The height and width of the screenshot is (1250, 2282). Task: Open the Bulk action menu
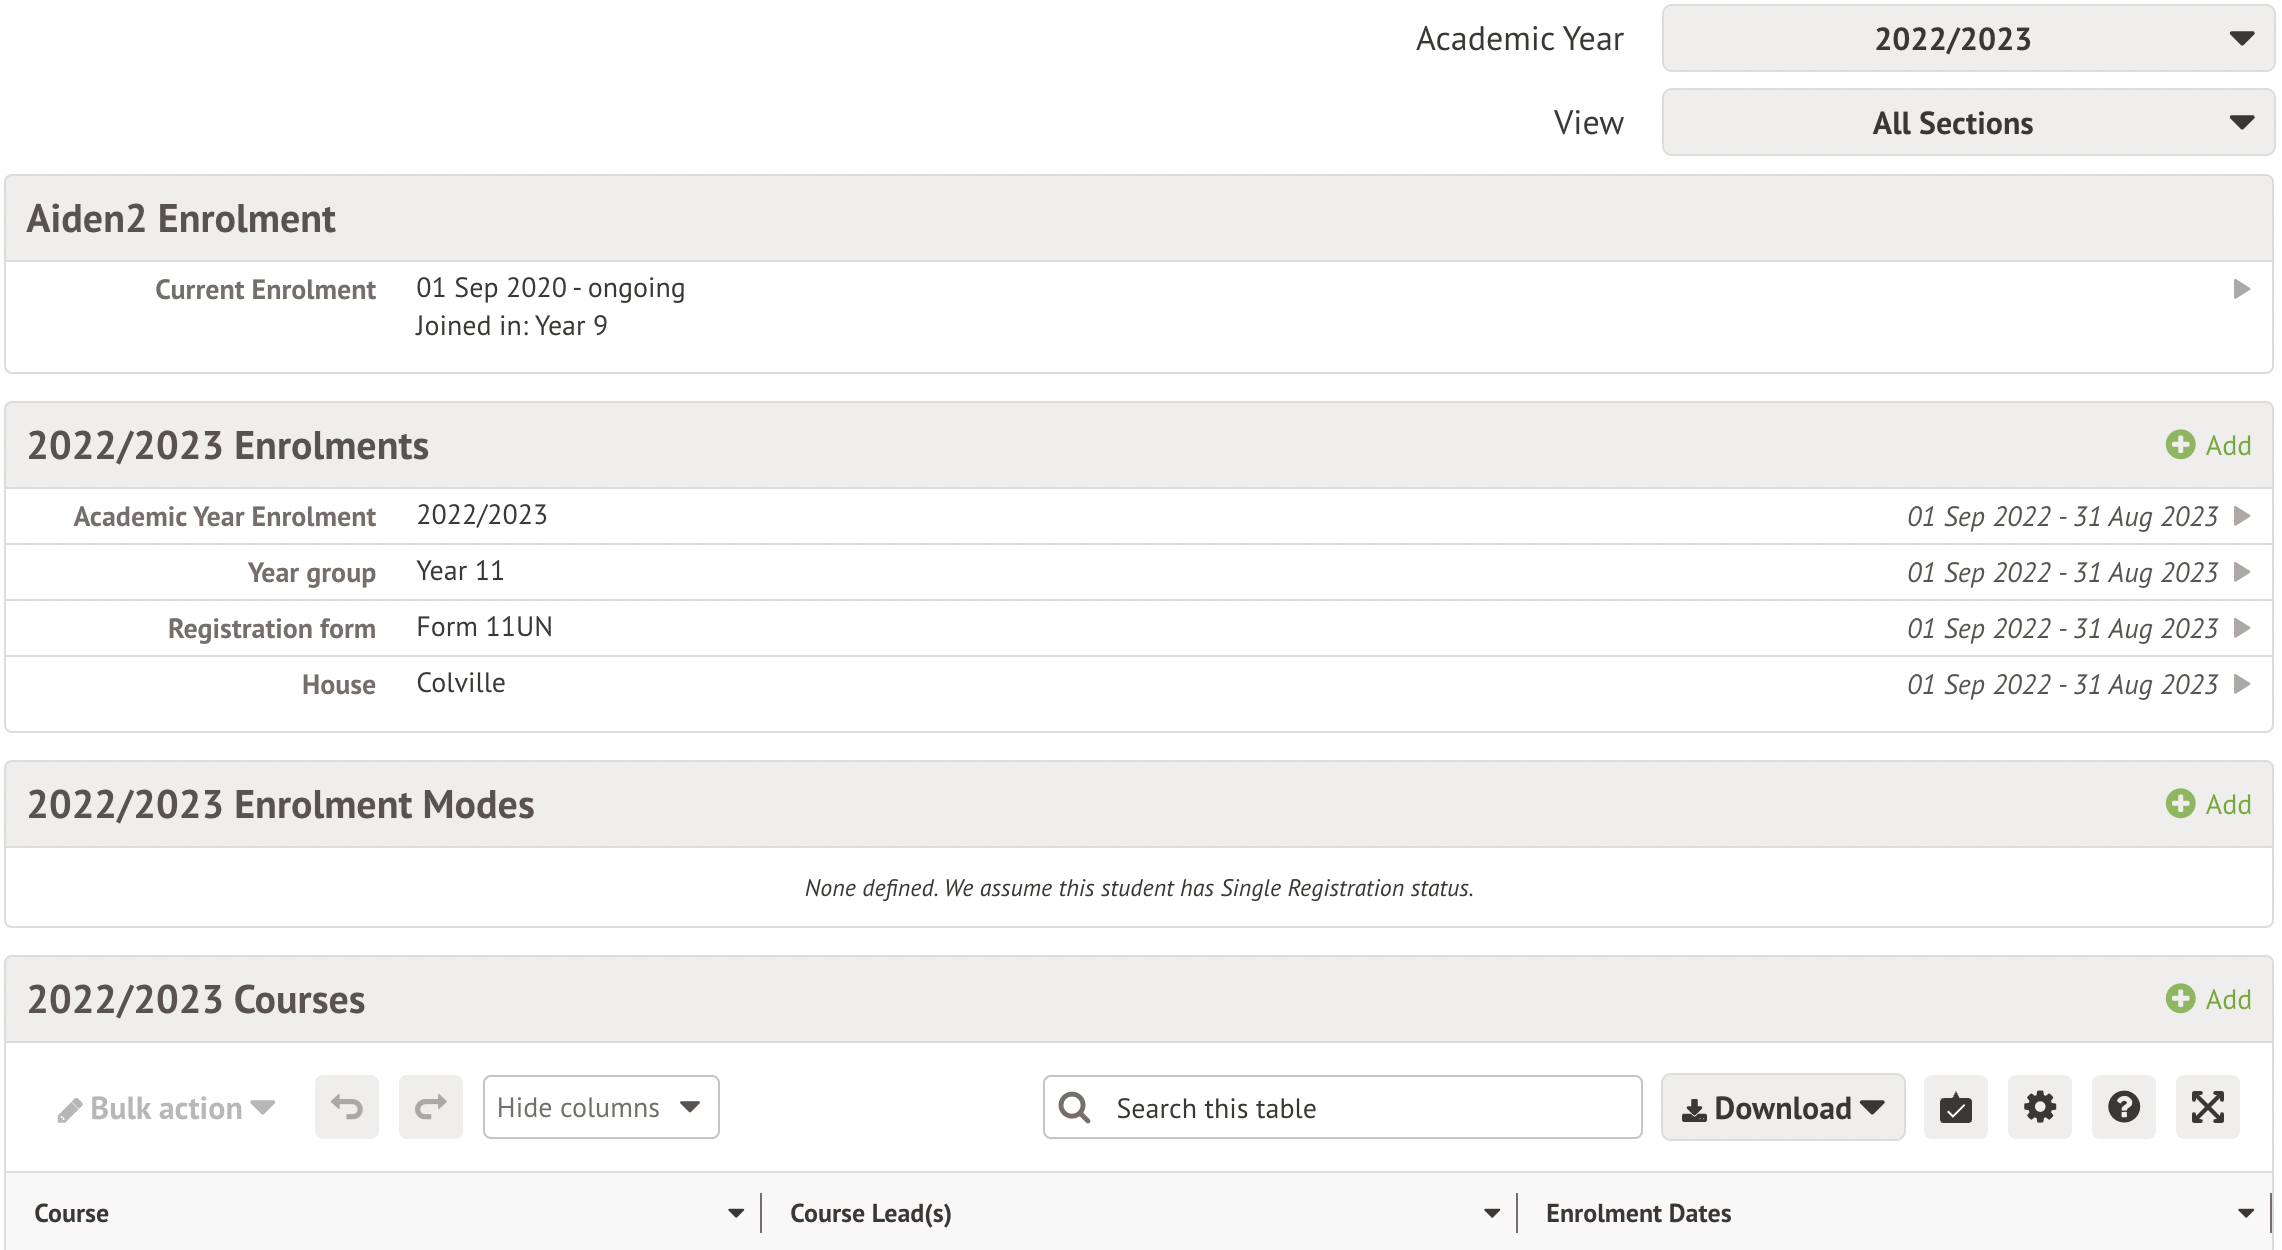click(165, 1107)
